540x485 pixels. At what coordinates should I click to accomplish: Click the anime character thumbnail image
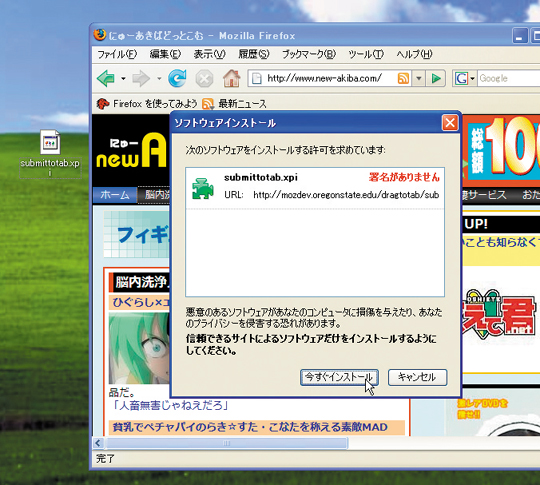(x=139, y=348)
